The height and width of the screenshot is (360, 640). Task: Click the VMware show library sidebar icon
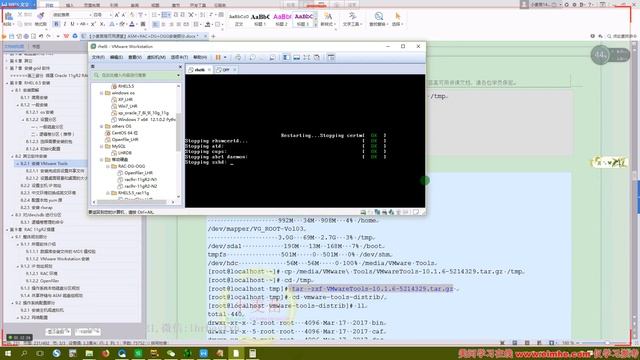click(286, 57)
